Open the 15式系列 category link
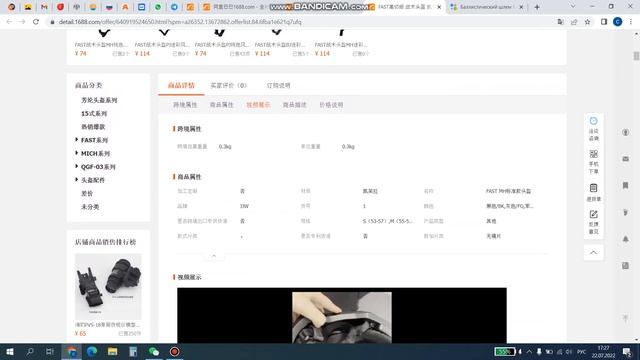 [x=94, y=113]
